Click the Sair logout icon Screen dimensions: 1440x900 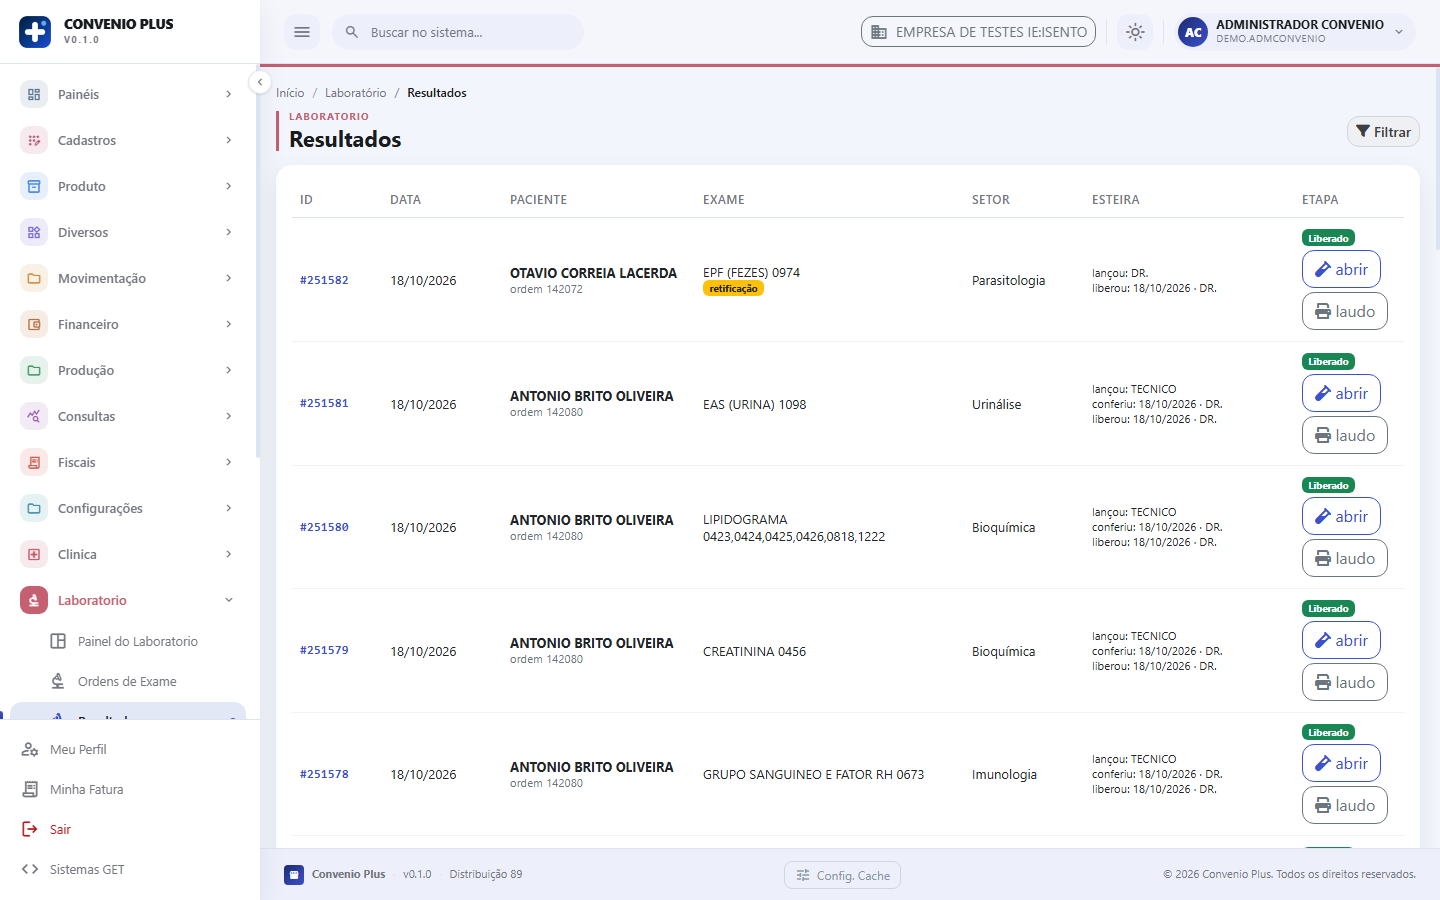click(x=30, y=829)
